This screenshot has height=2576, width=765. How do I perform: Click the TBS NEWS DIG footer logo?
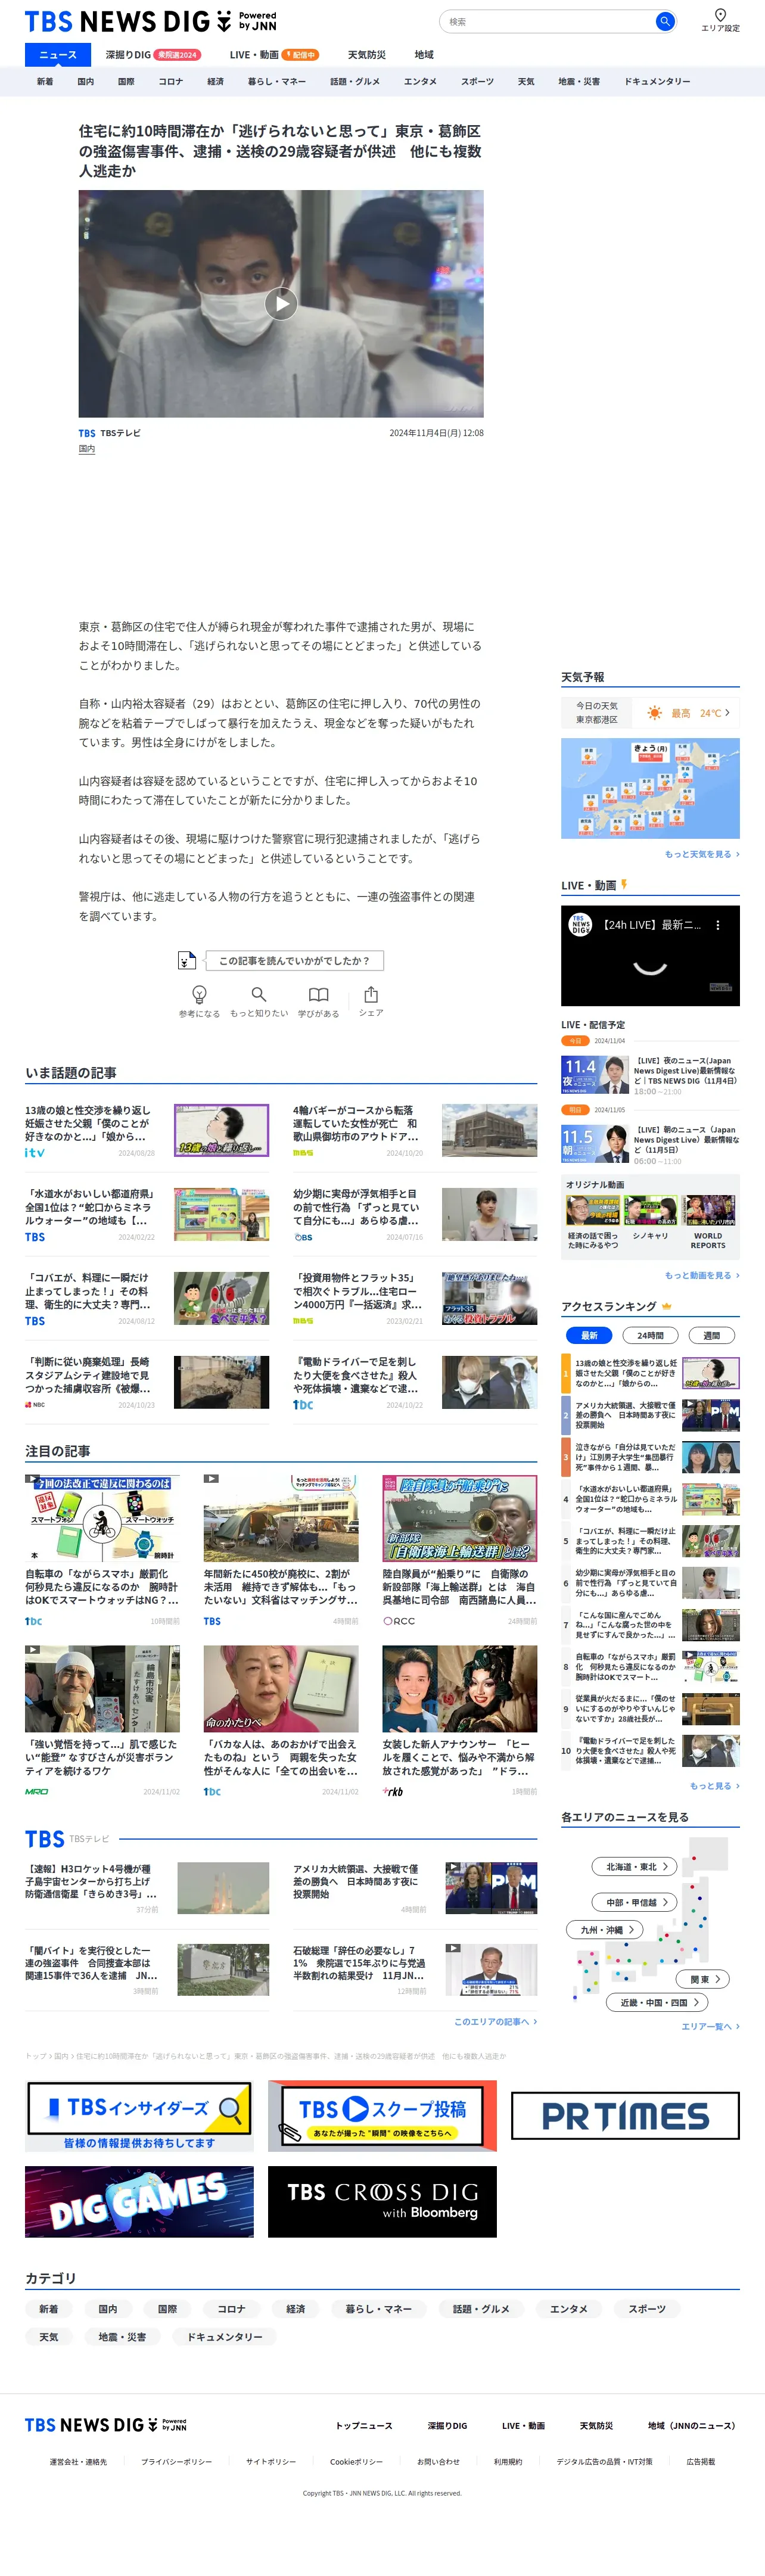tap(106, 2425)
